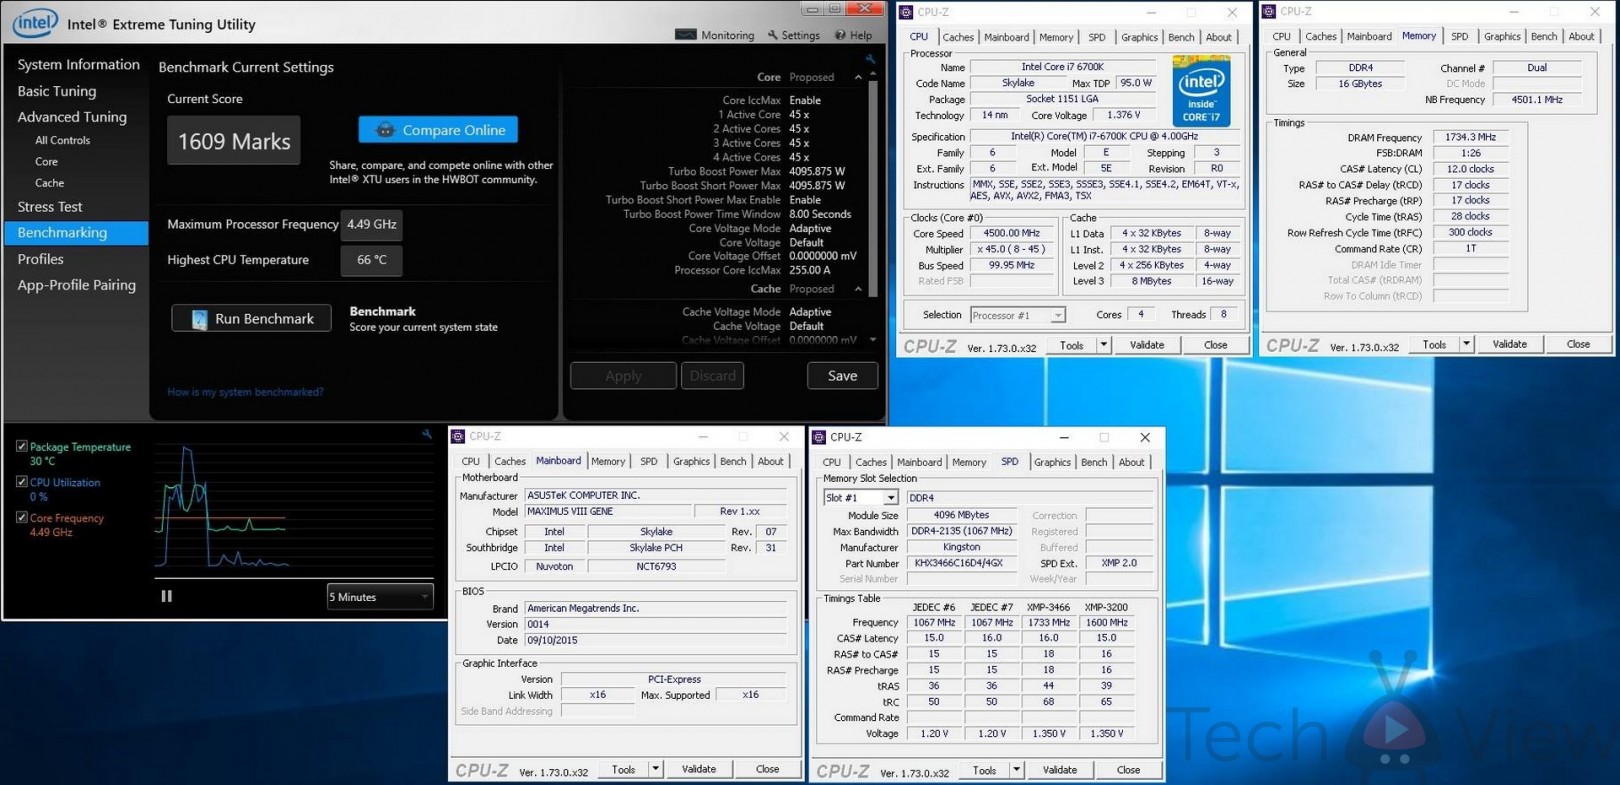This screenshot has width=1620, height=785.
Task: Click the Core Speed 4500.00 MHz field
Action: point(1011,233)
